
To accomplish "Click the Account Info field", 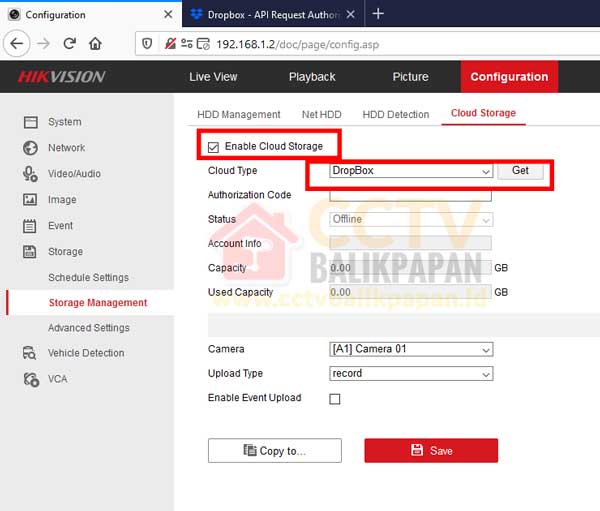I will tap(410, 243).
